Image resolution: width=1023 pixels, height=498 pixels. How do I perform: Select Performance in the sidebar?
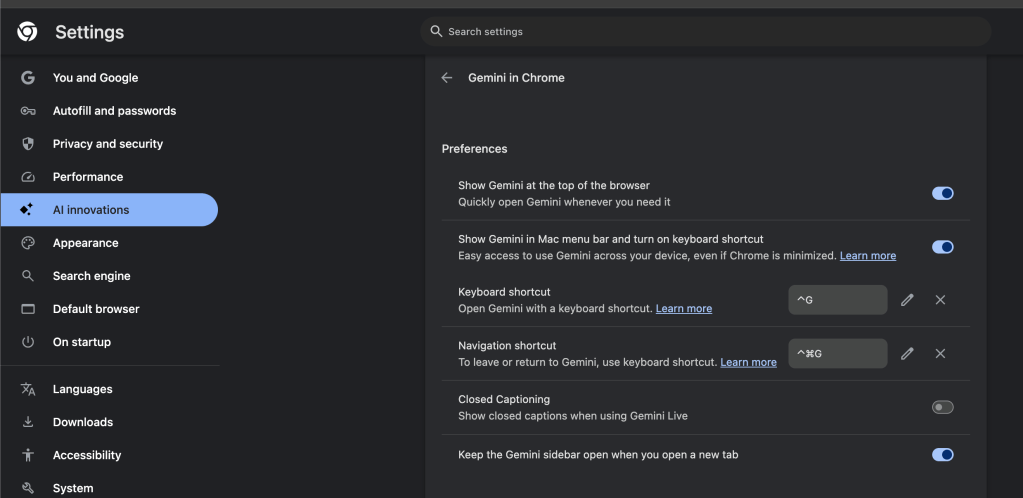click(109, 177)
